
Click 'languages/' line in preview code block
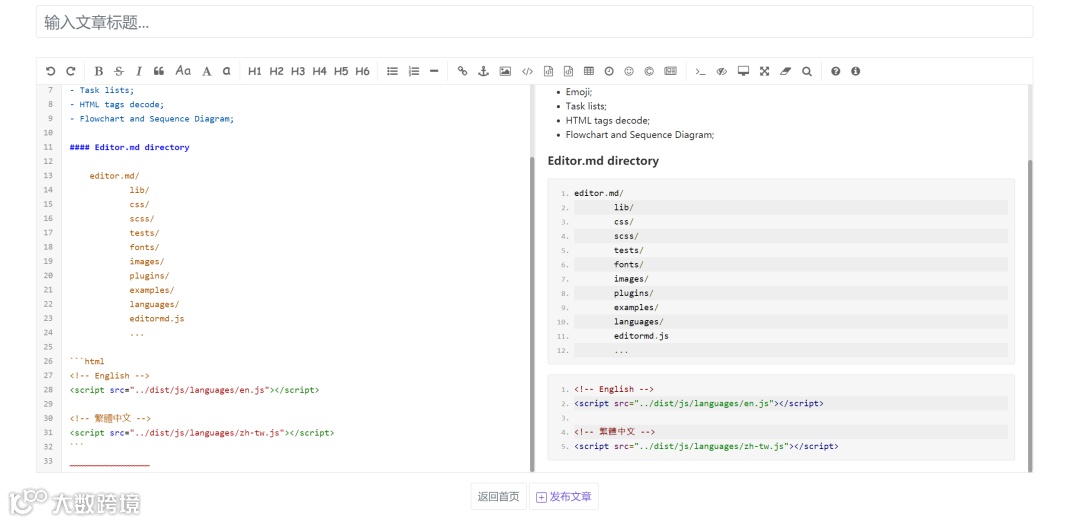point(639,322)
